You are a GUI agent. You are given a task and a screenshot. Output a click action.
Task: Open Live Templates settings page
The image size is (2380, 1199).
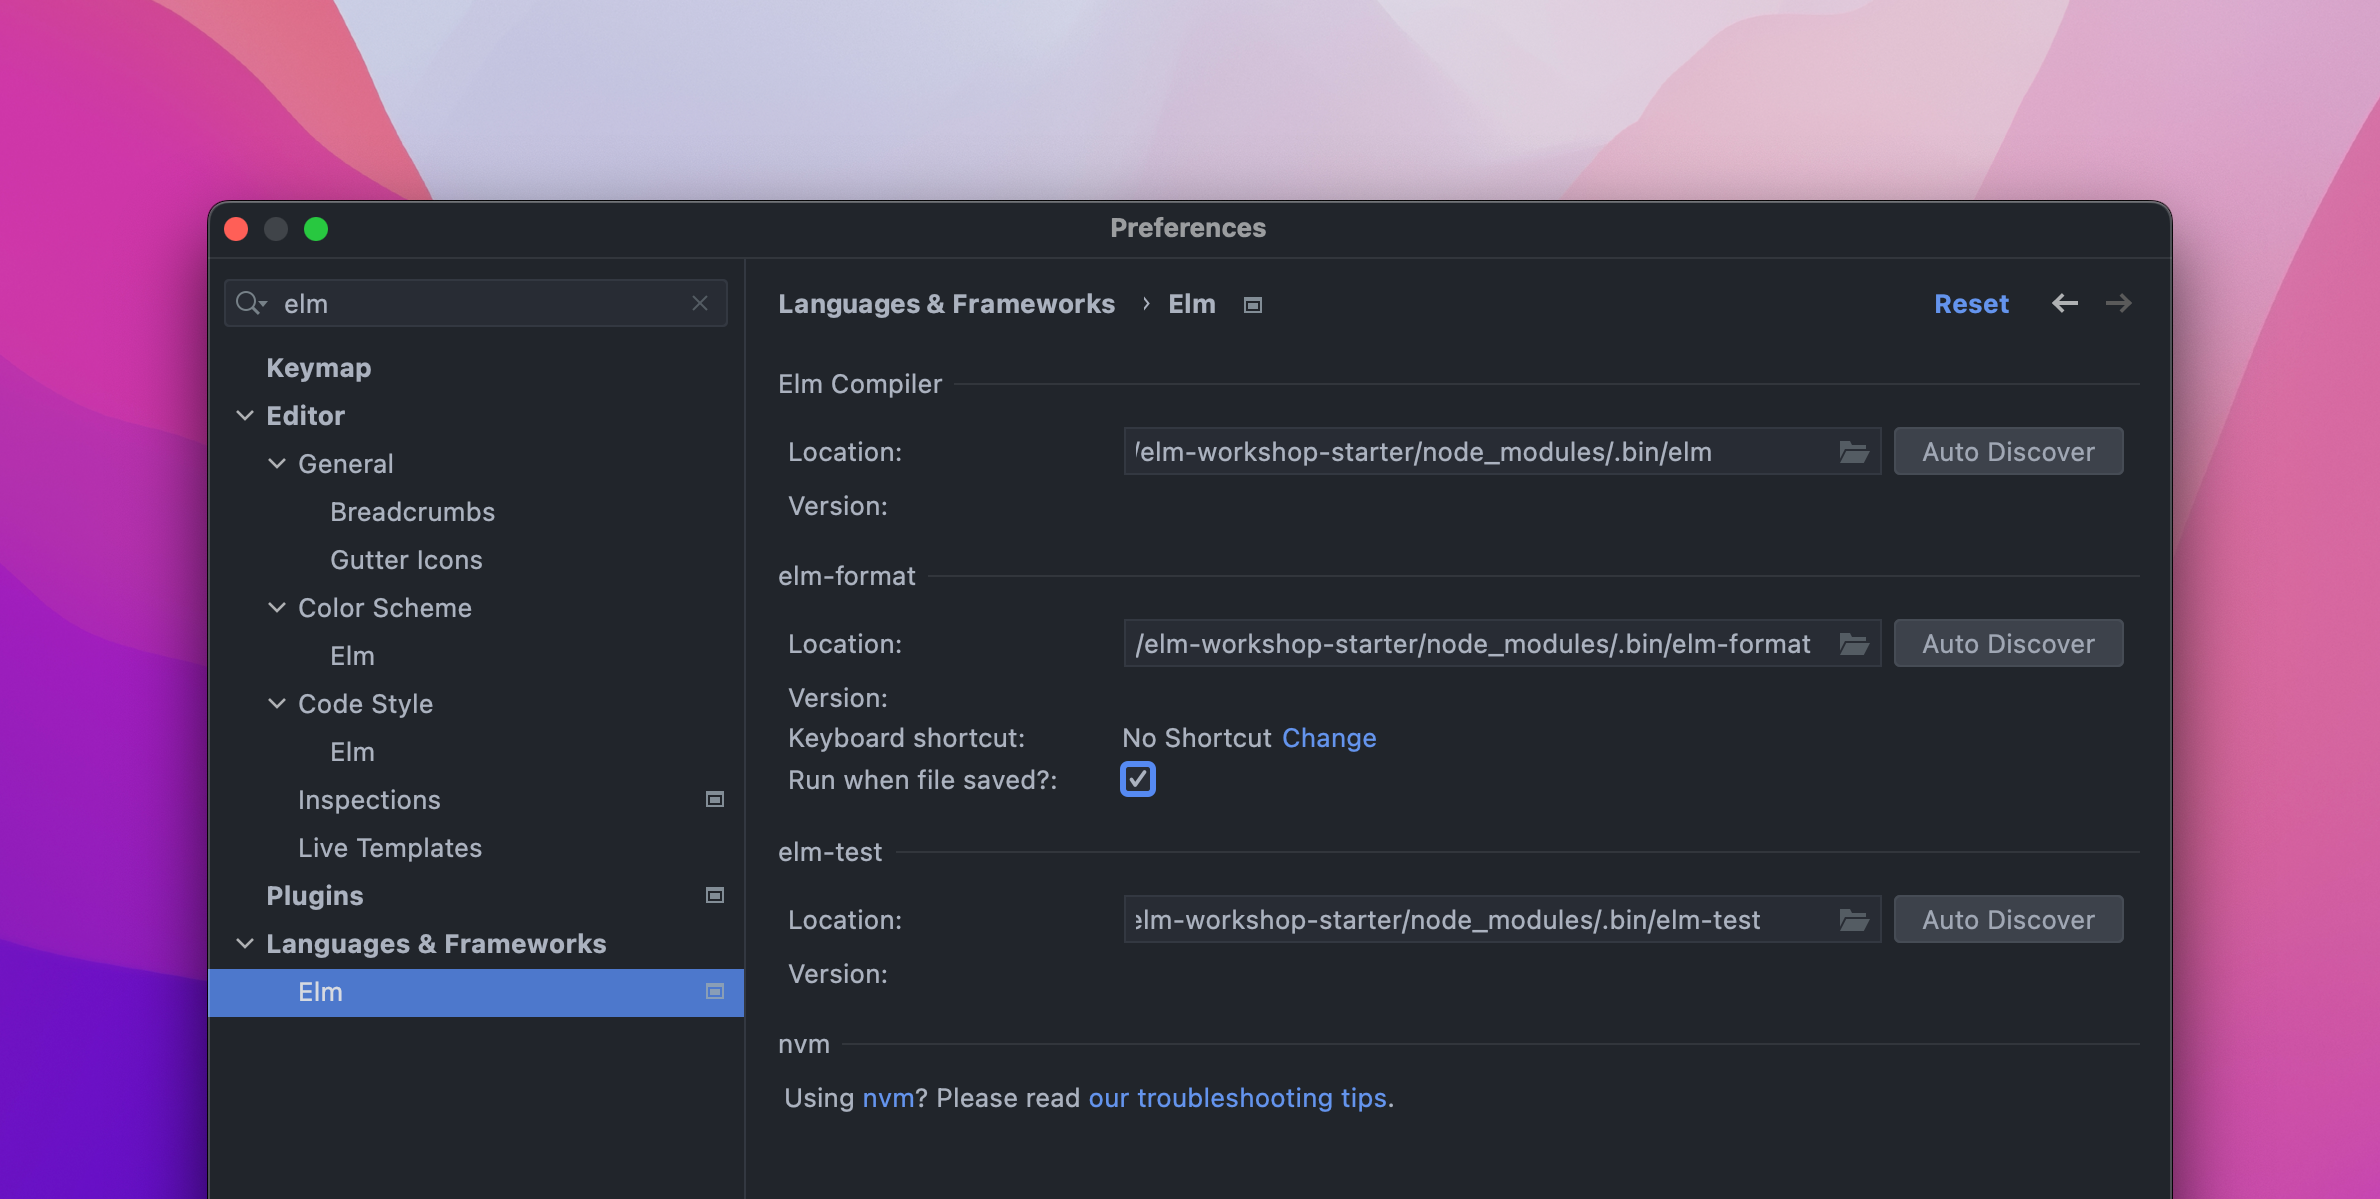(x=389, y=847)
